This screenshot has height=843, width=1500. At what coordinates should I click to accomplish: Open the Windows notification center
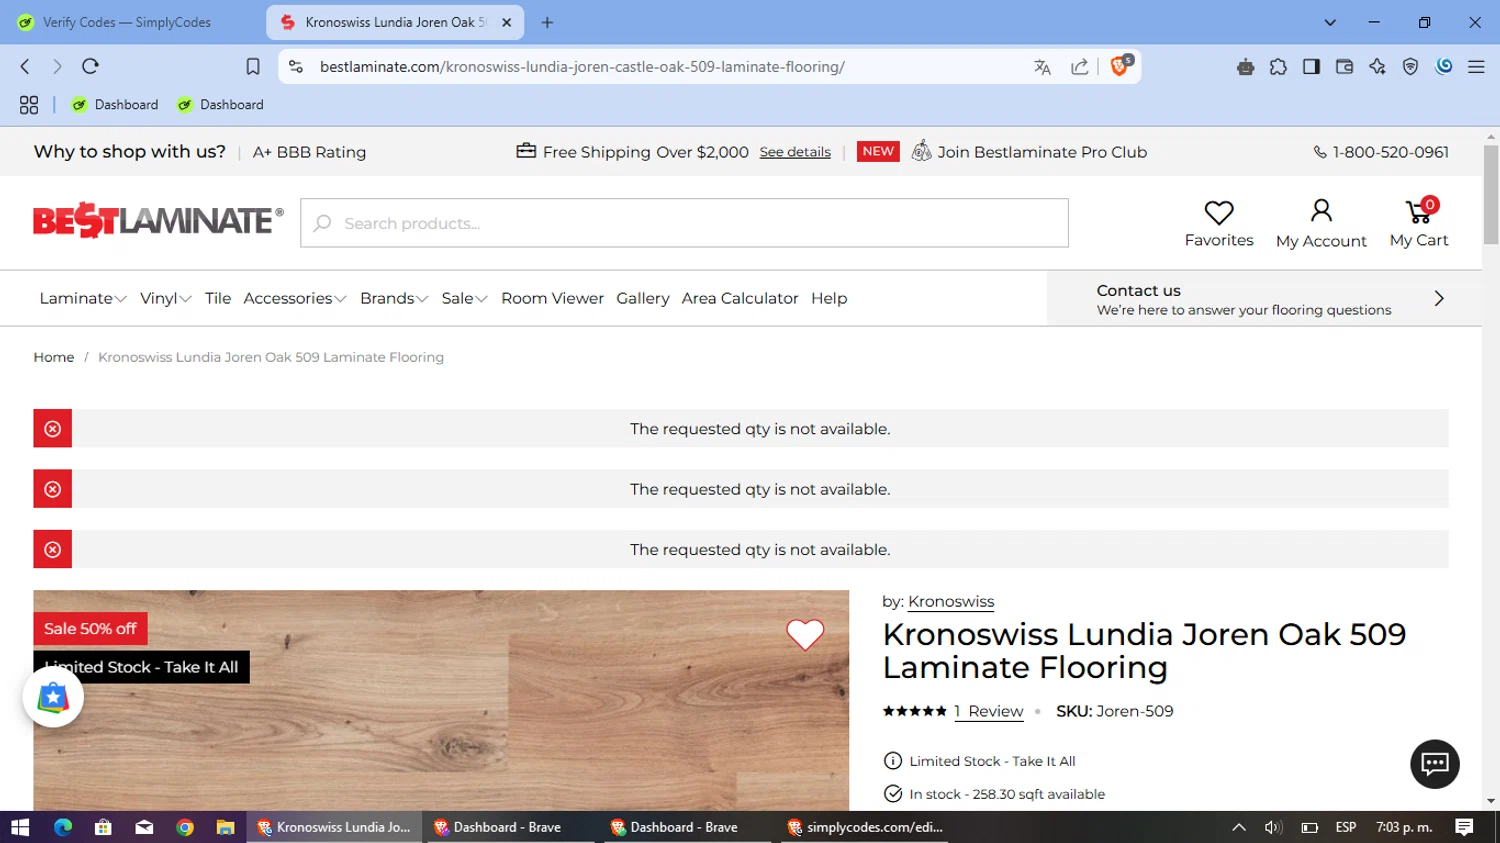pos(1464,827)
